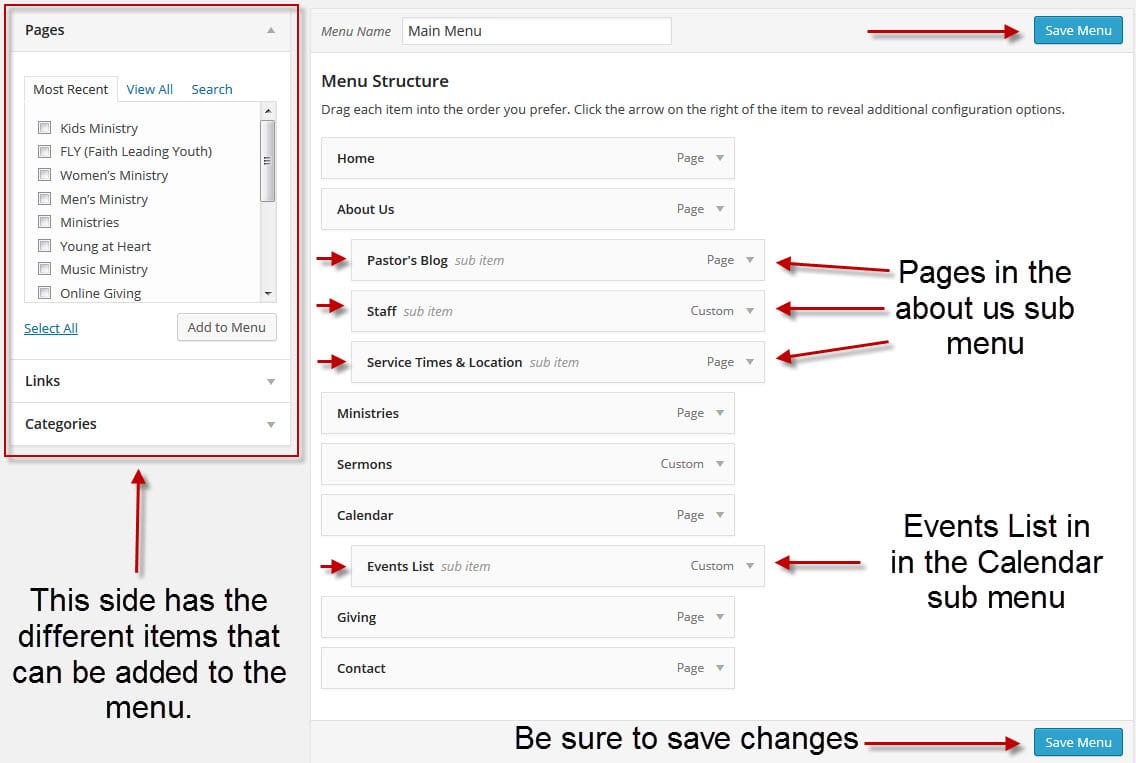Switch to the View All tab
This screenshot has width=1136, height=763.
(149, 89)
